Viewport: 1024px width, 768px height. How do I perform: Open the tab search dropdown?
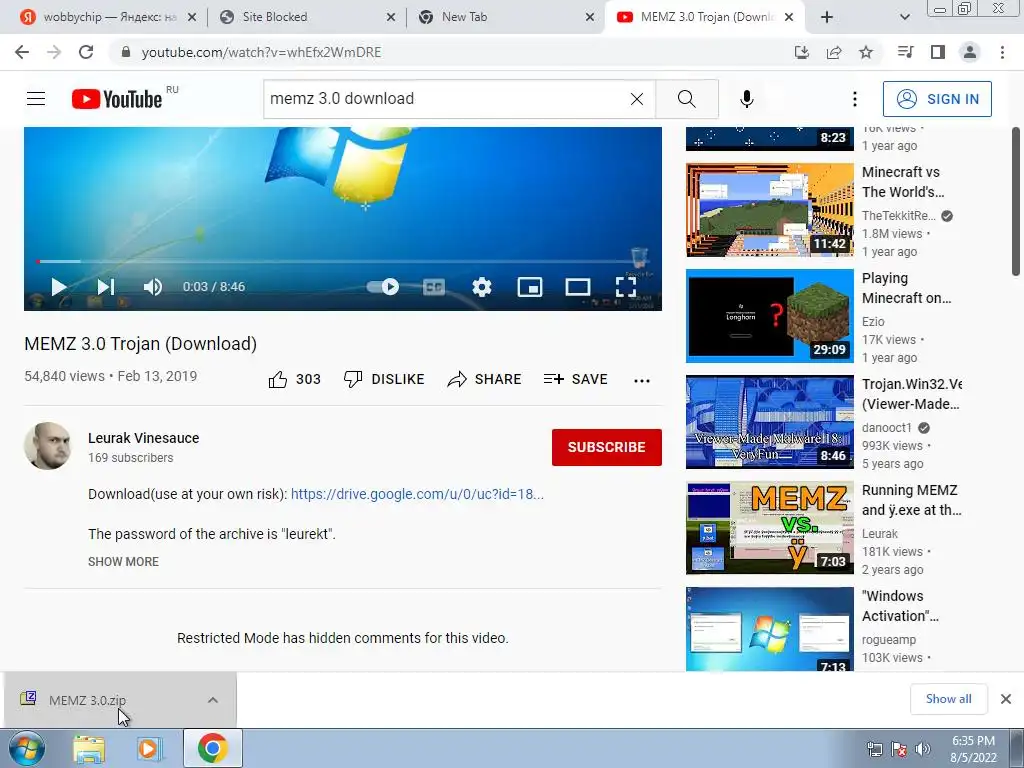[904, 17]
